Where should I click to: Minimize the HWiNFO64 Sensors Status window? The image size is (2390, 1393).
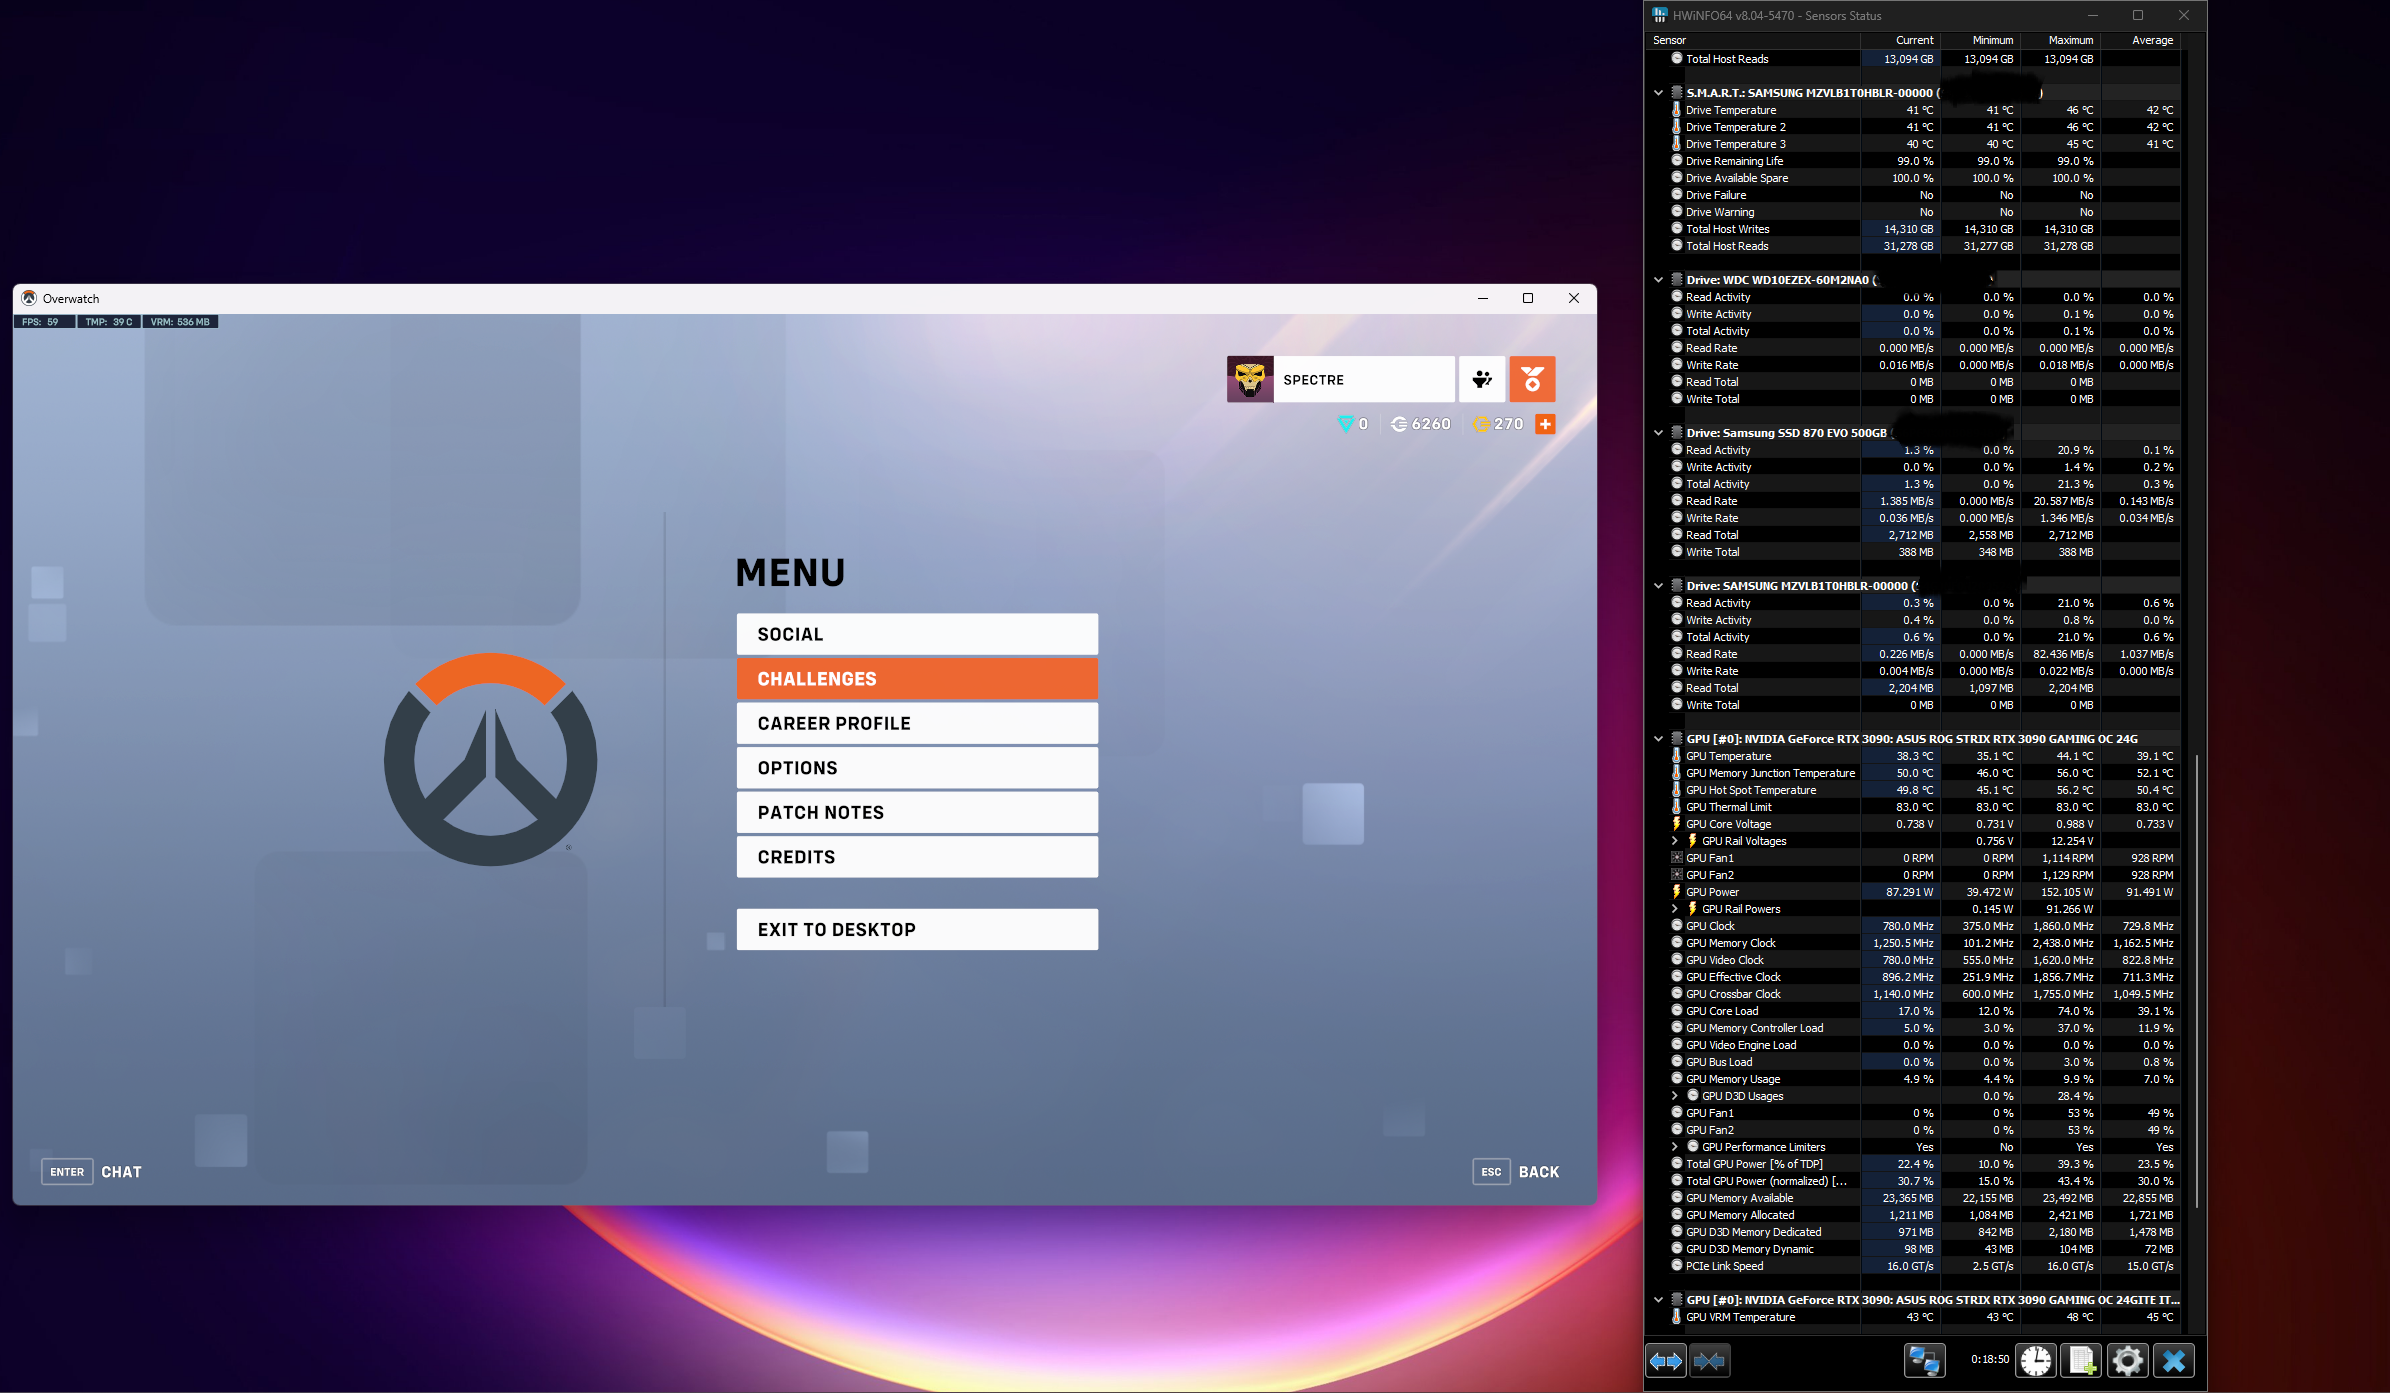click(2092, 15)
